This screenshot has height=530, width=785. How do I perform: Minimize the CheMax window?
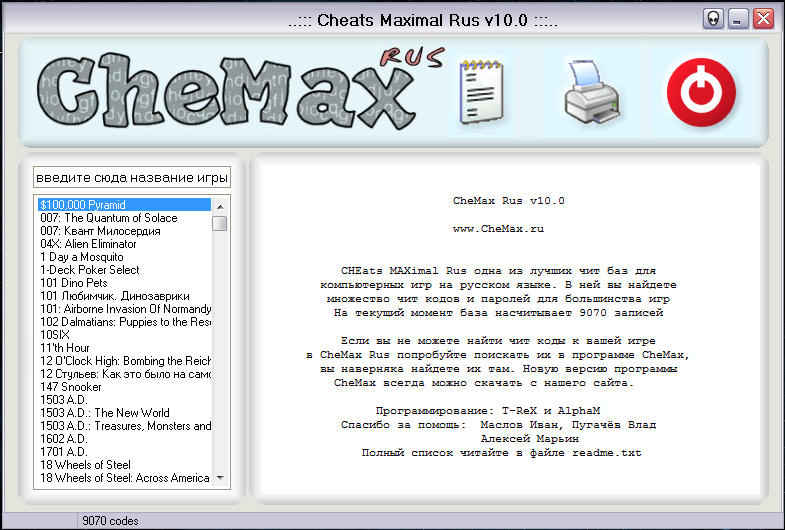tap(739, 19)
